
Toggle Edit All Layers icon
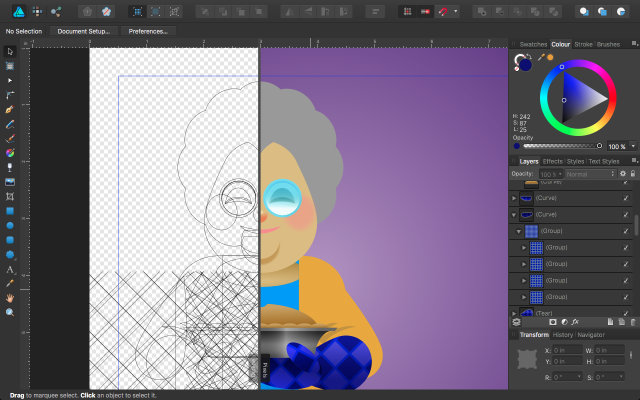click(x=516, y=322)
